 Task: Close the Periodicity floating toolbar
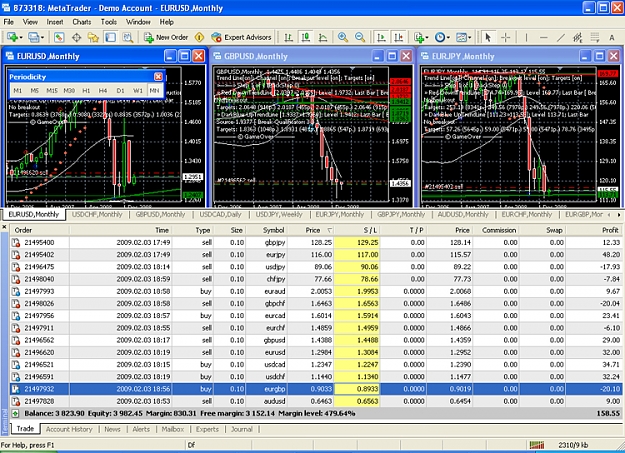pos(158,77)
